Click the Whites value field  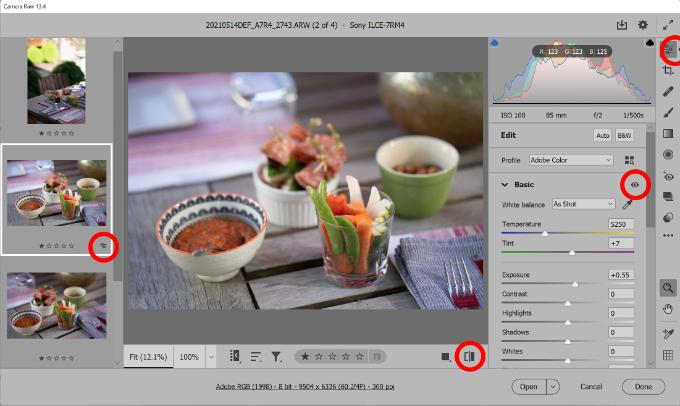pos(621,351)
